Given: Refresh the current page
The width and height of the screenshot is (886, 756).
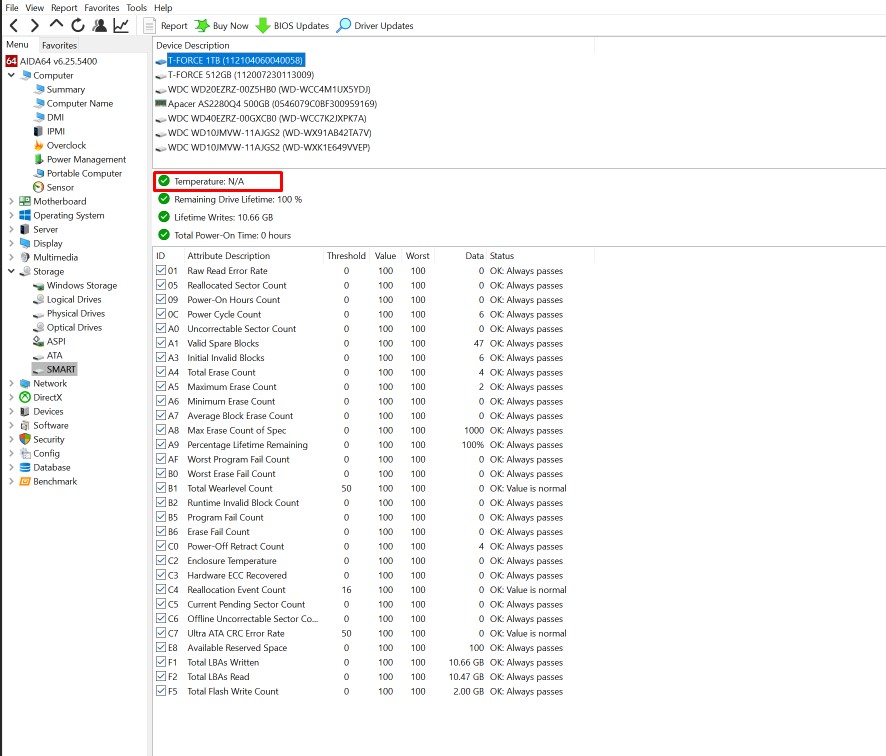Looking at the screenshot, I should coord(78,25).
